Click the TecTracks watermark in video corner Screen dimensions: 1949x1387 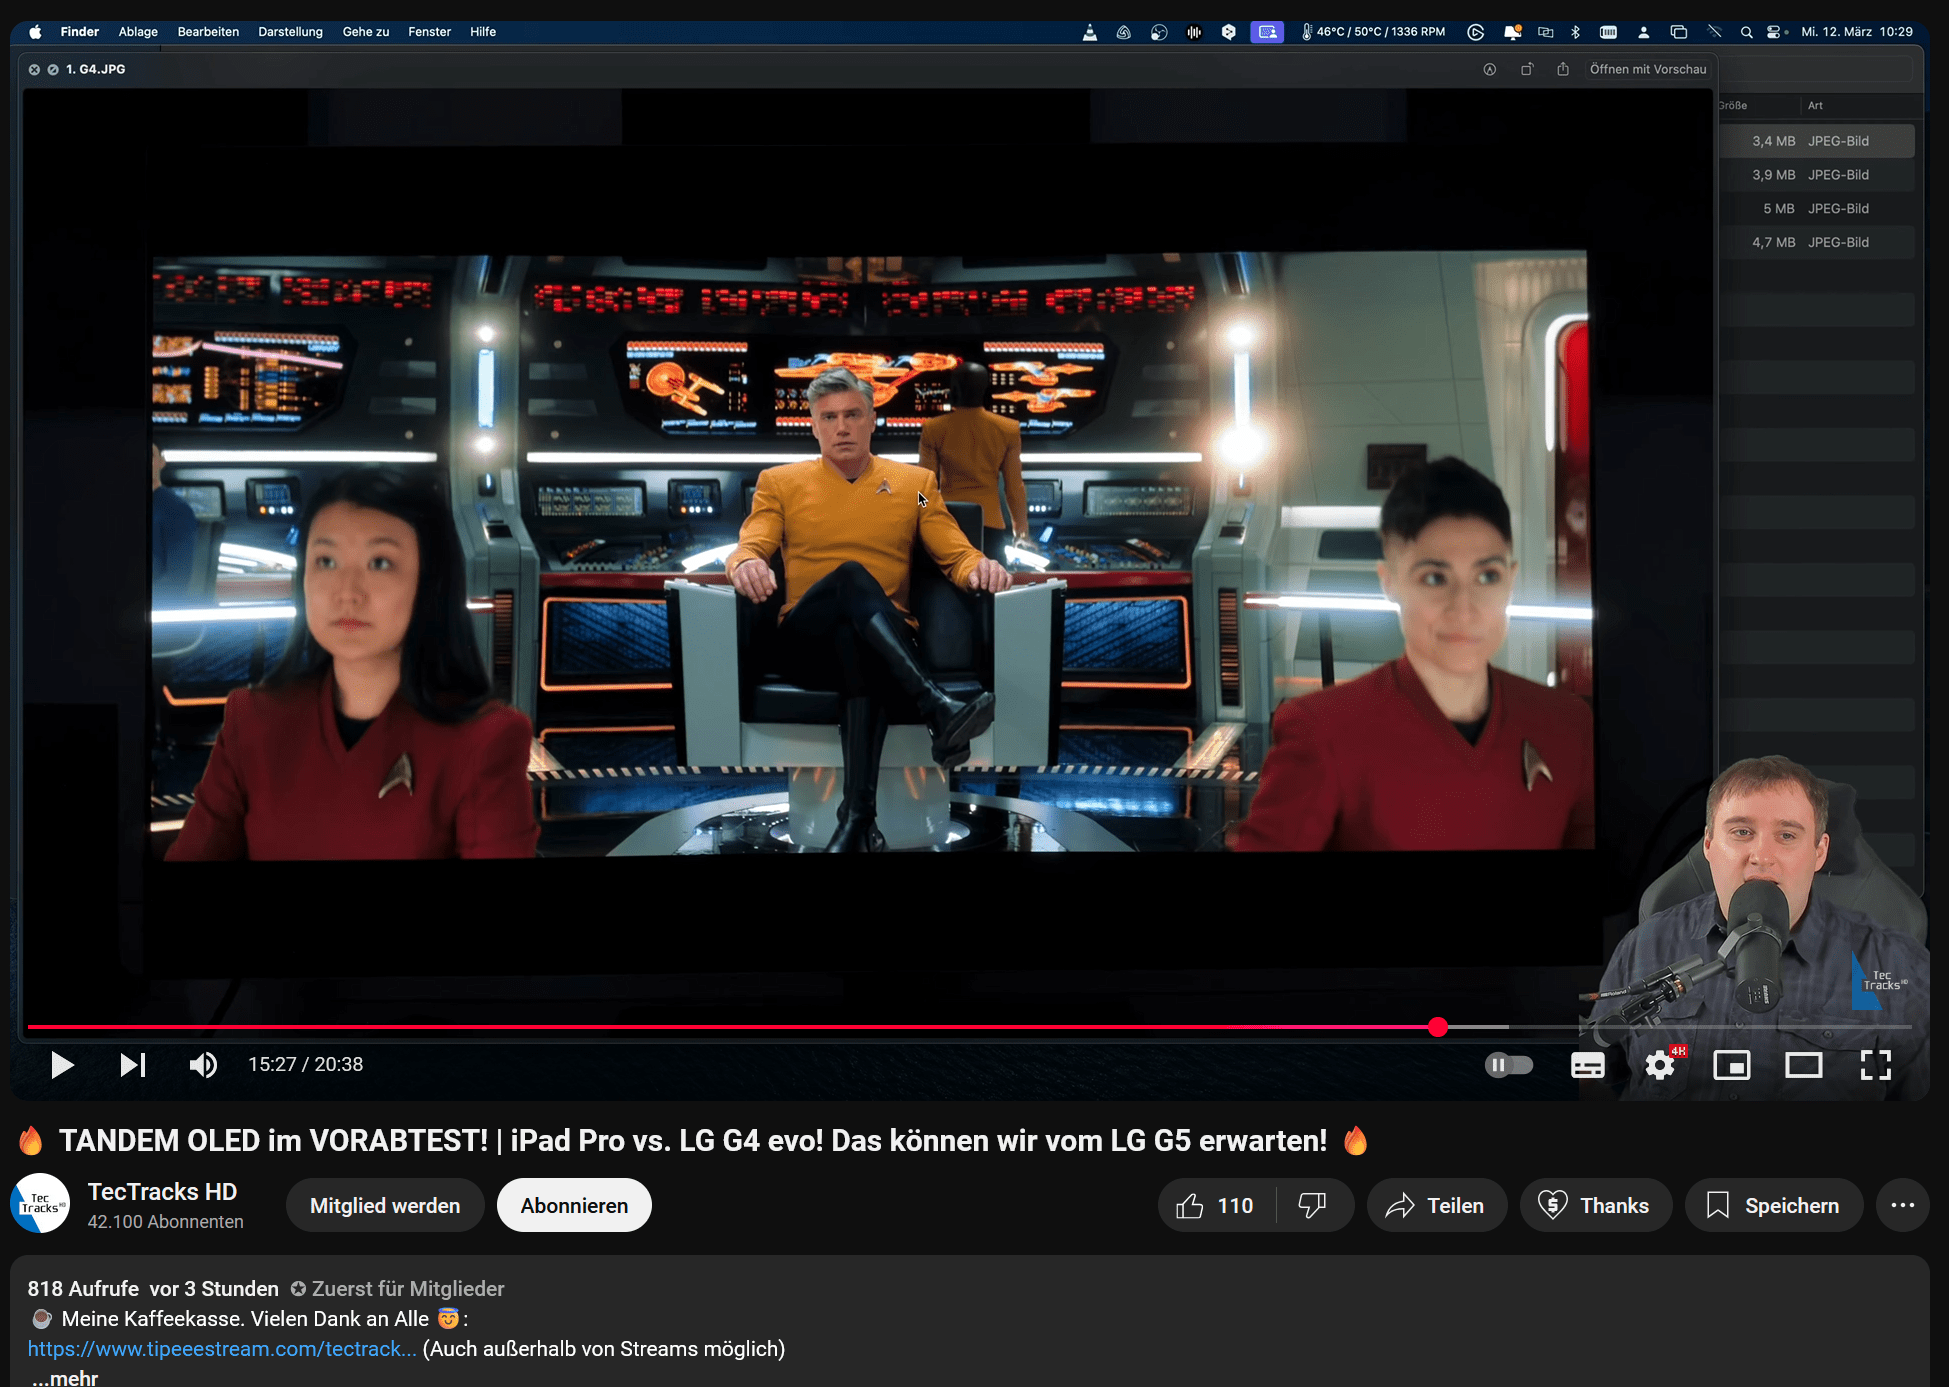pos(1880,981)
